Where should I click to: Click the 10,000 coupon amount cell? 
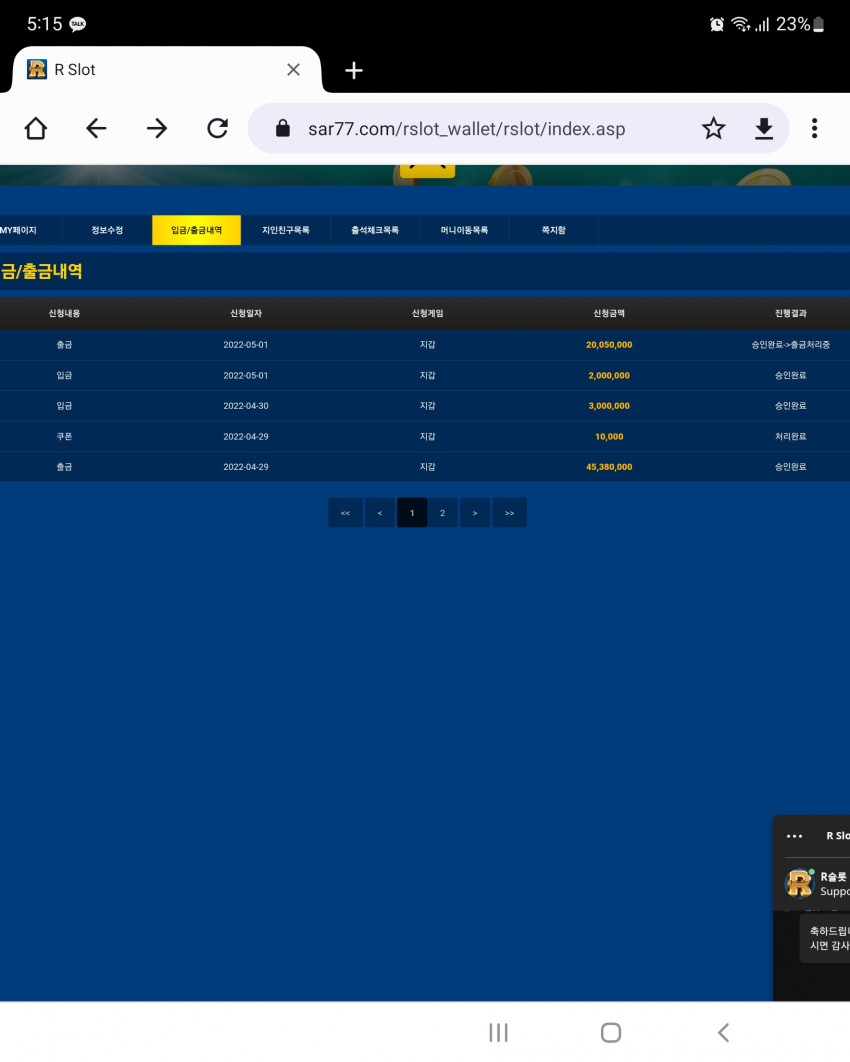[609, 436]
